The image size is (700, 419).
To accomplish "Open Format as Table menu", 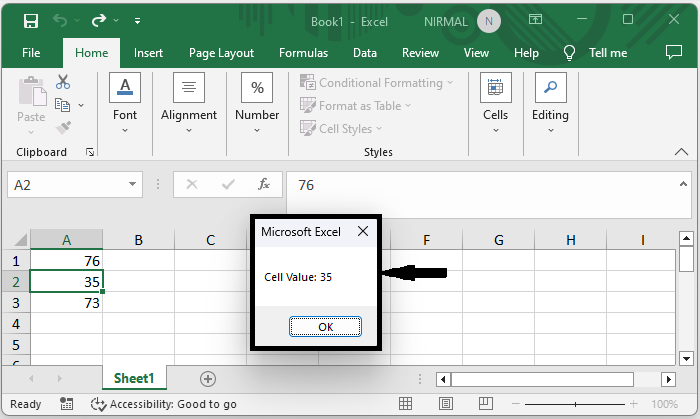I will point(355,106).
